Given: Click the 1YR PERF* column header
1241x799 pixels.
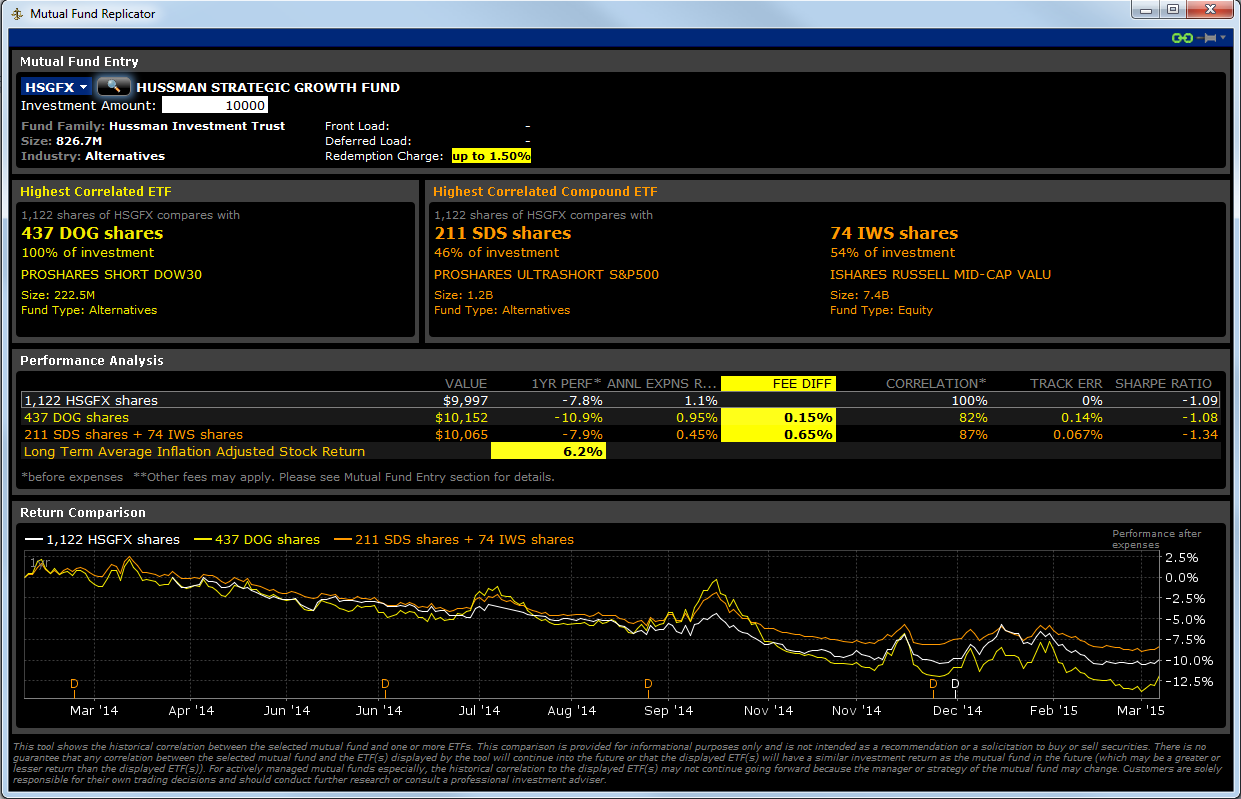Looking at the screenshot, I should (x=568, y=383).
